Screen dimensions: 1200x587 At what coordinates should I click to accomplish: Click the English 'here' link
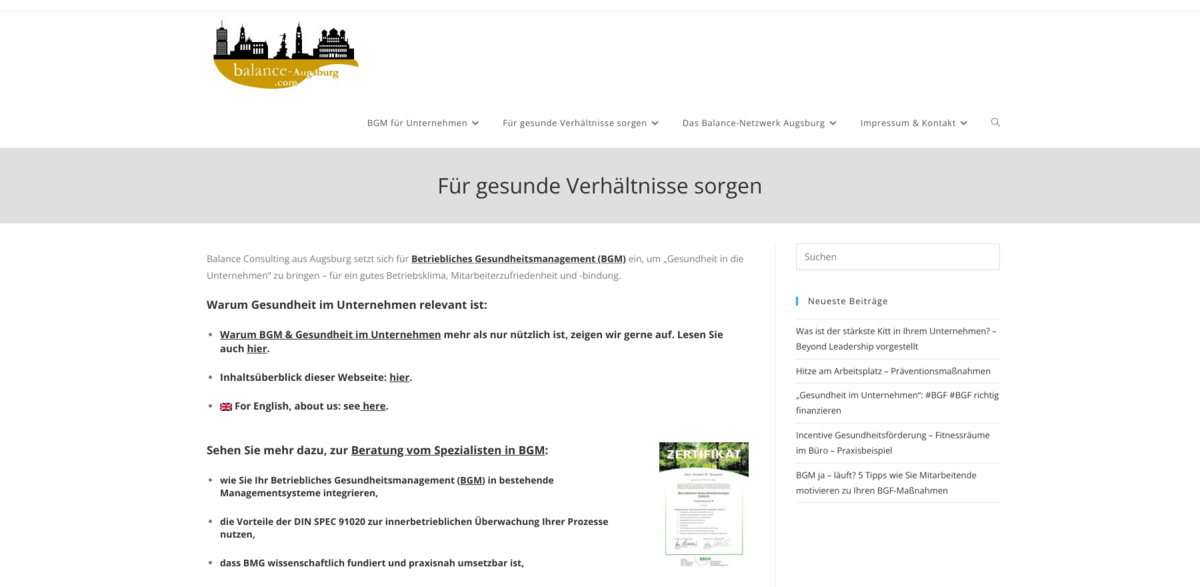coord(374,406)
